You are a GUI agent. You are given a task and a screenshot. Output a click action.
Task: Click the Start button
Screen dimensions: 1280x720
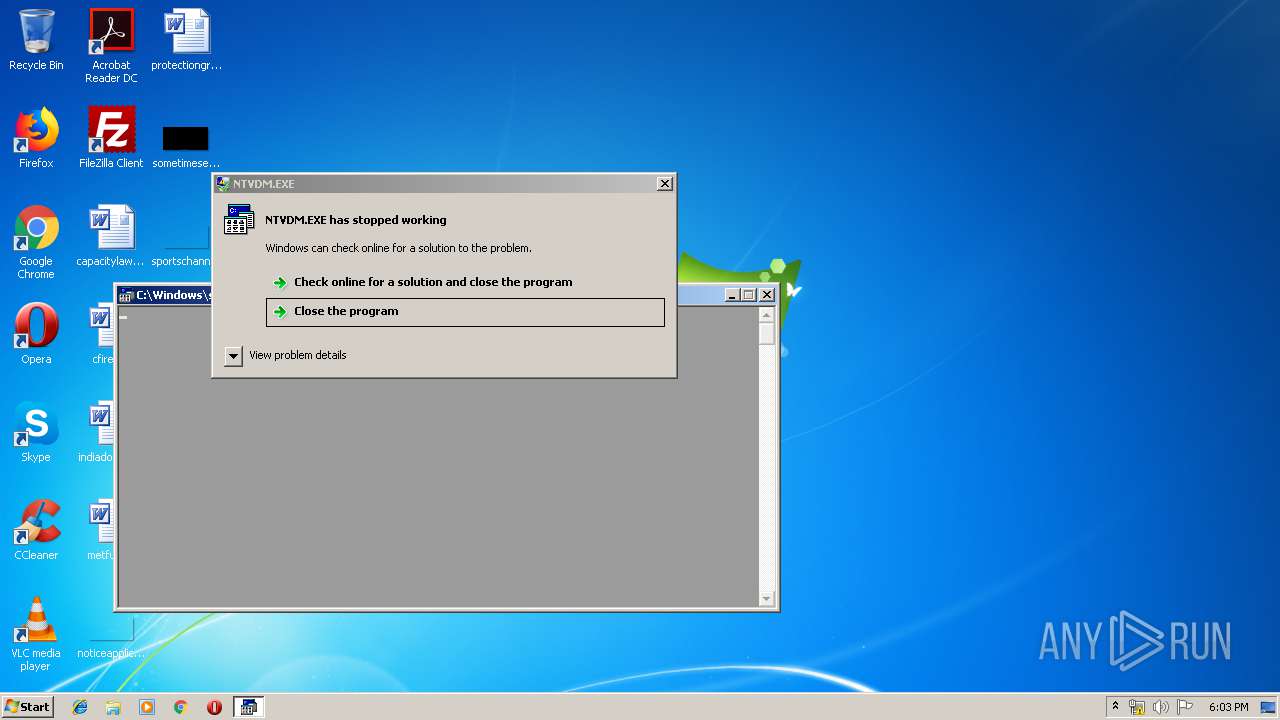coord(27,706)
